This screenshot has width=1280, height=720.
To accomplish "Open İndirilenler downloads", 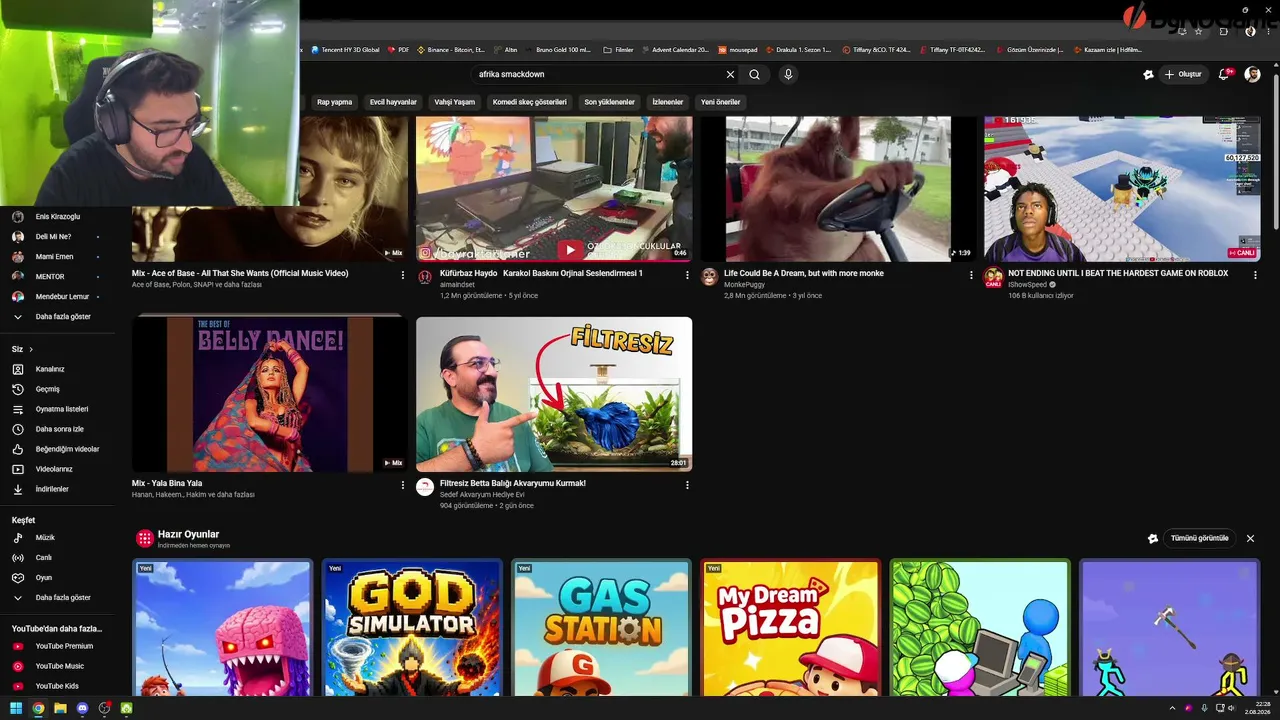I will coord(56,489).
